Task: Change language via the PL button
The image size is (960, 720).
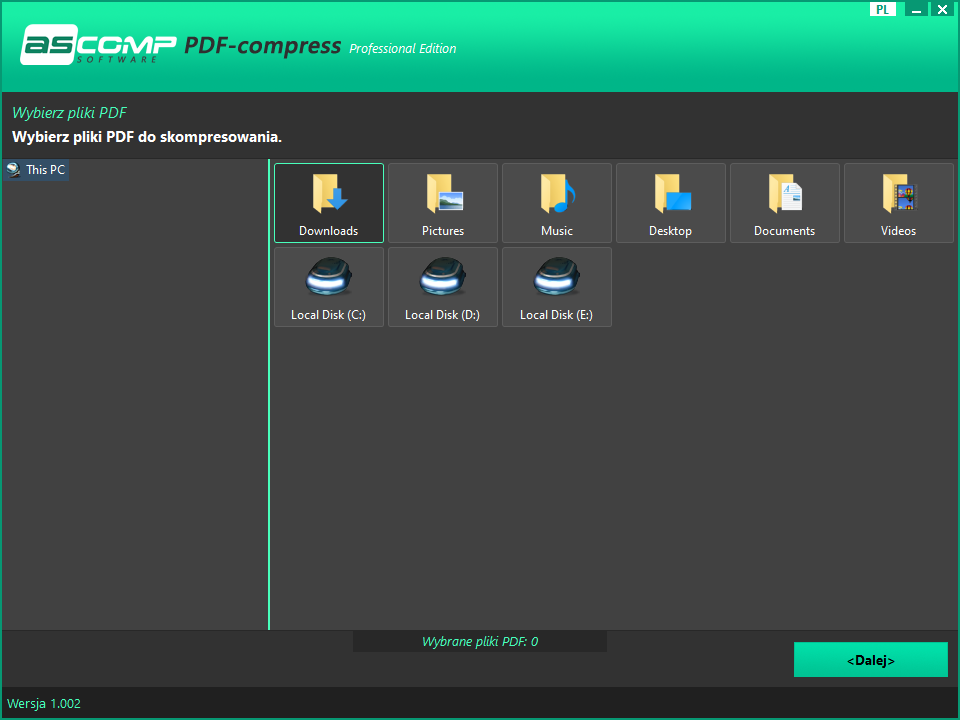Action: pos(882,9)
